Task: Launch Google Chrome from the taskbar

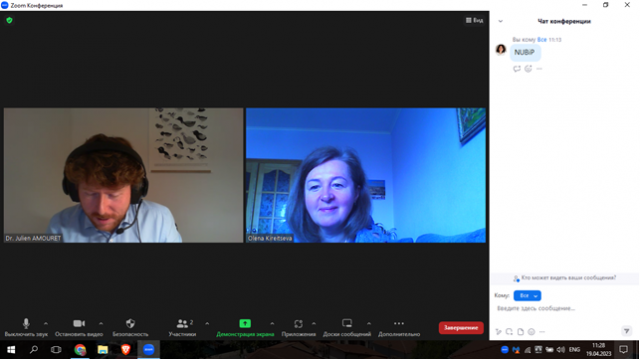Action: pyautogui.click(x=80, y=350)
